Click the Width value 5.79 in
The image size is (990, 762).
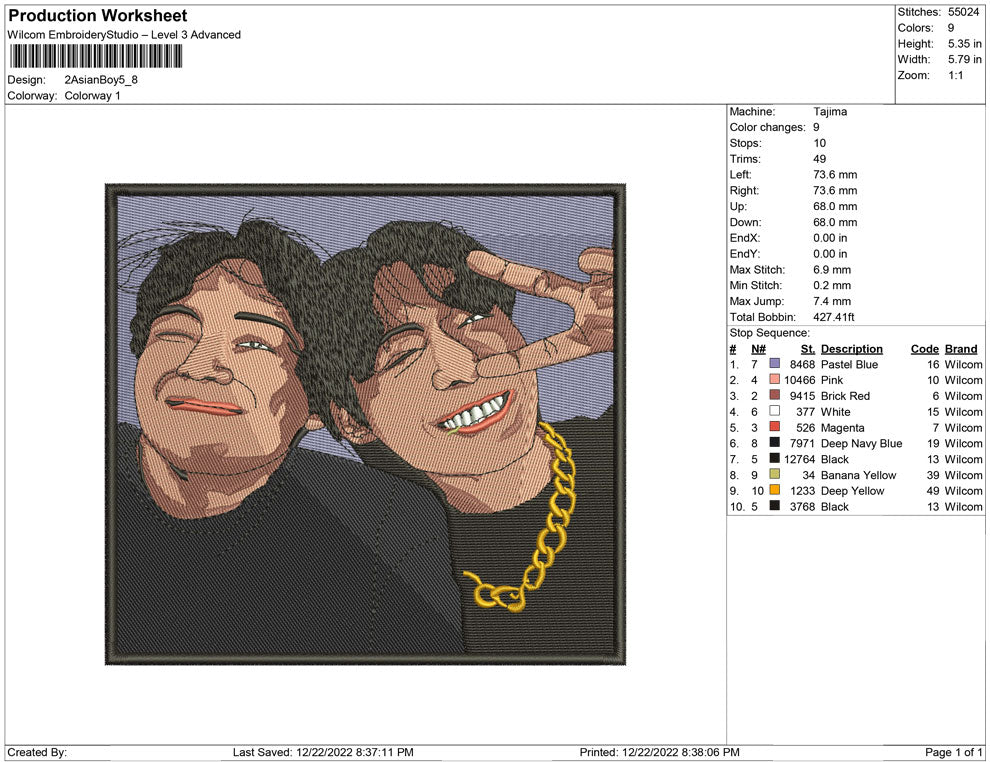965,59
